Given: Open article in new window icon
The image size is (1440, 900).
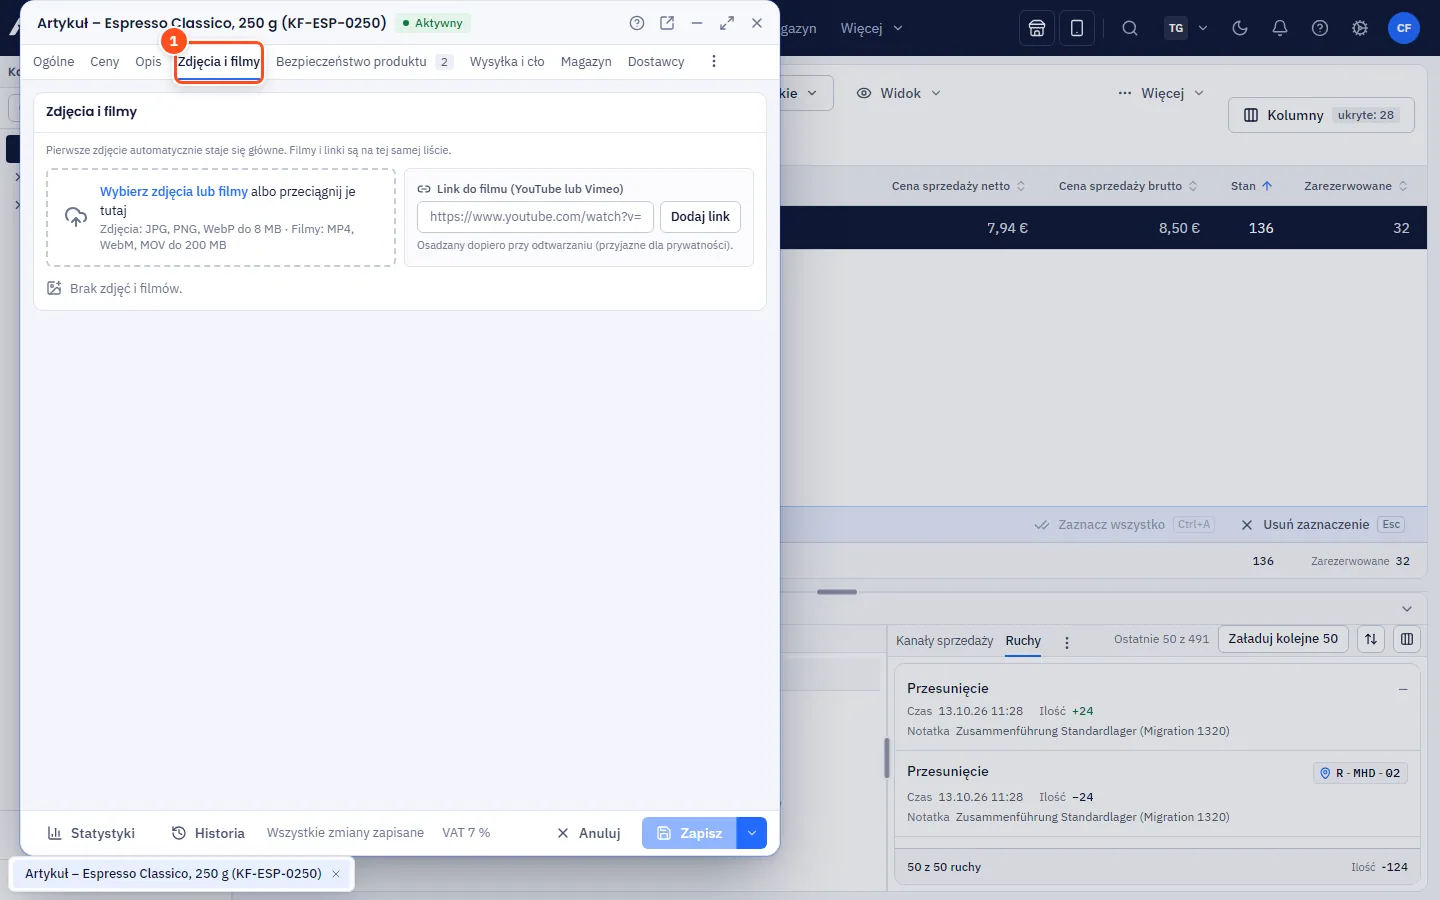Looking at the screenshot, I should (667, 23).
